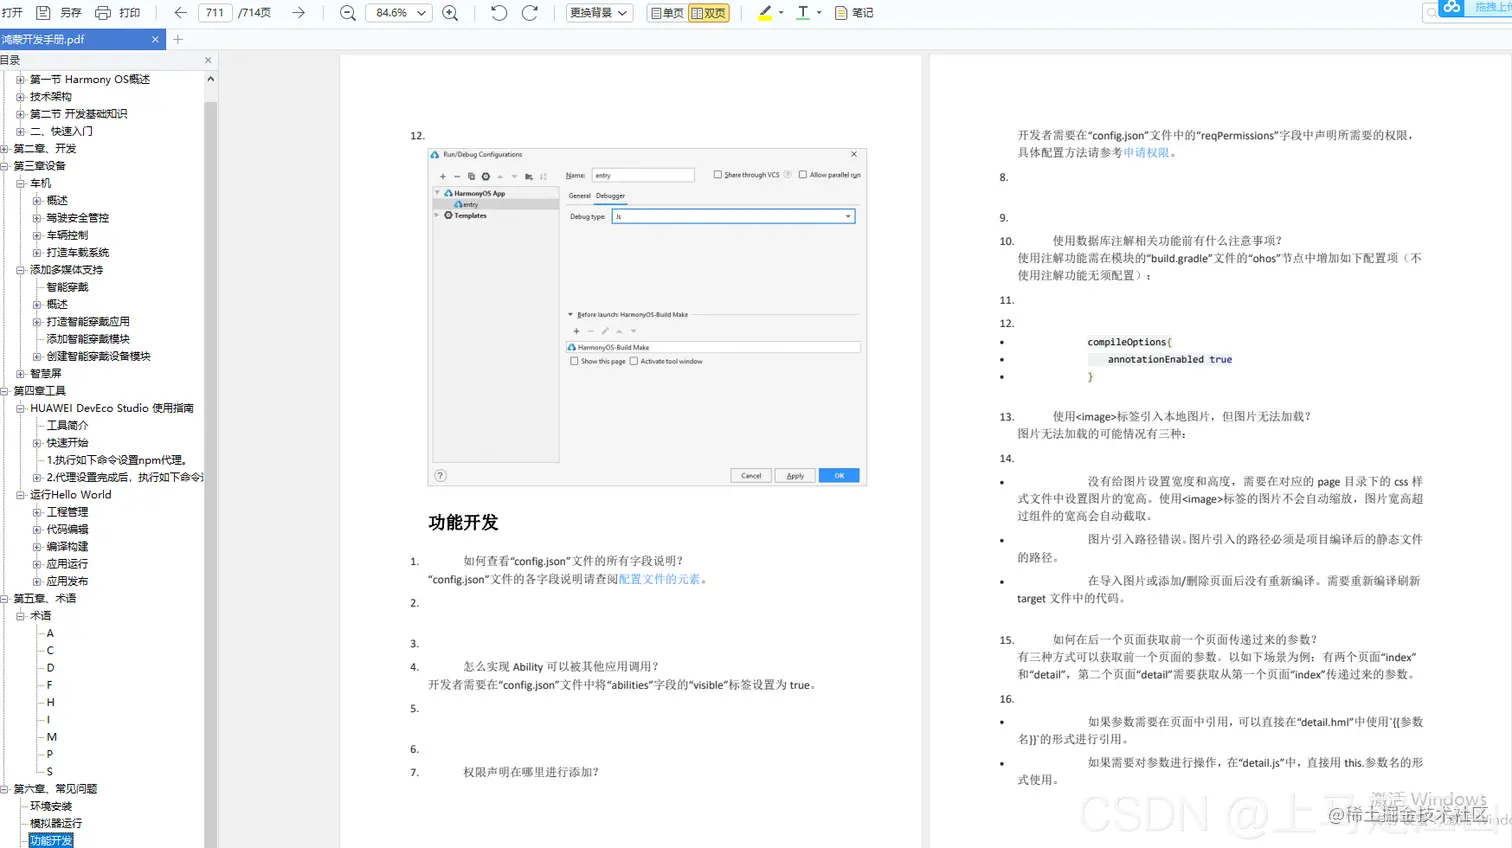Rotate page counterclockwise icon
This screenshot has width=1512, height=848.
[x=499, y=13]
